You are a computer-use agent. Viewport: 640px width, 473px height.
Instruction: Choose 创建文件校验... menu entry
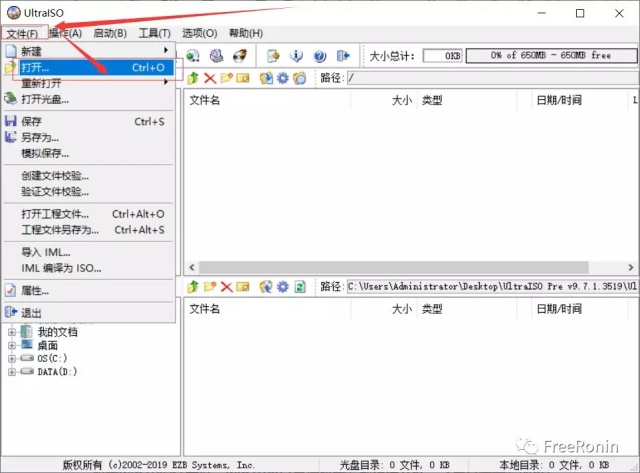[x=89, y=175]
